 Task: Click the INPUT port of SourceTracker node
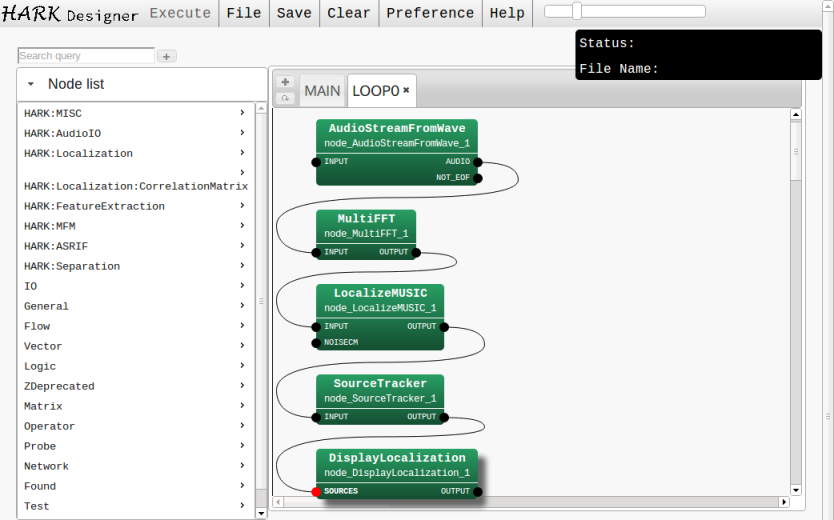pos(316,417)
